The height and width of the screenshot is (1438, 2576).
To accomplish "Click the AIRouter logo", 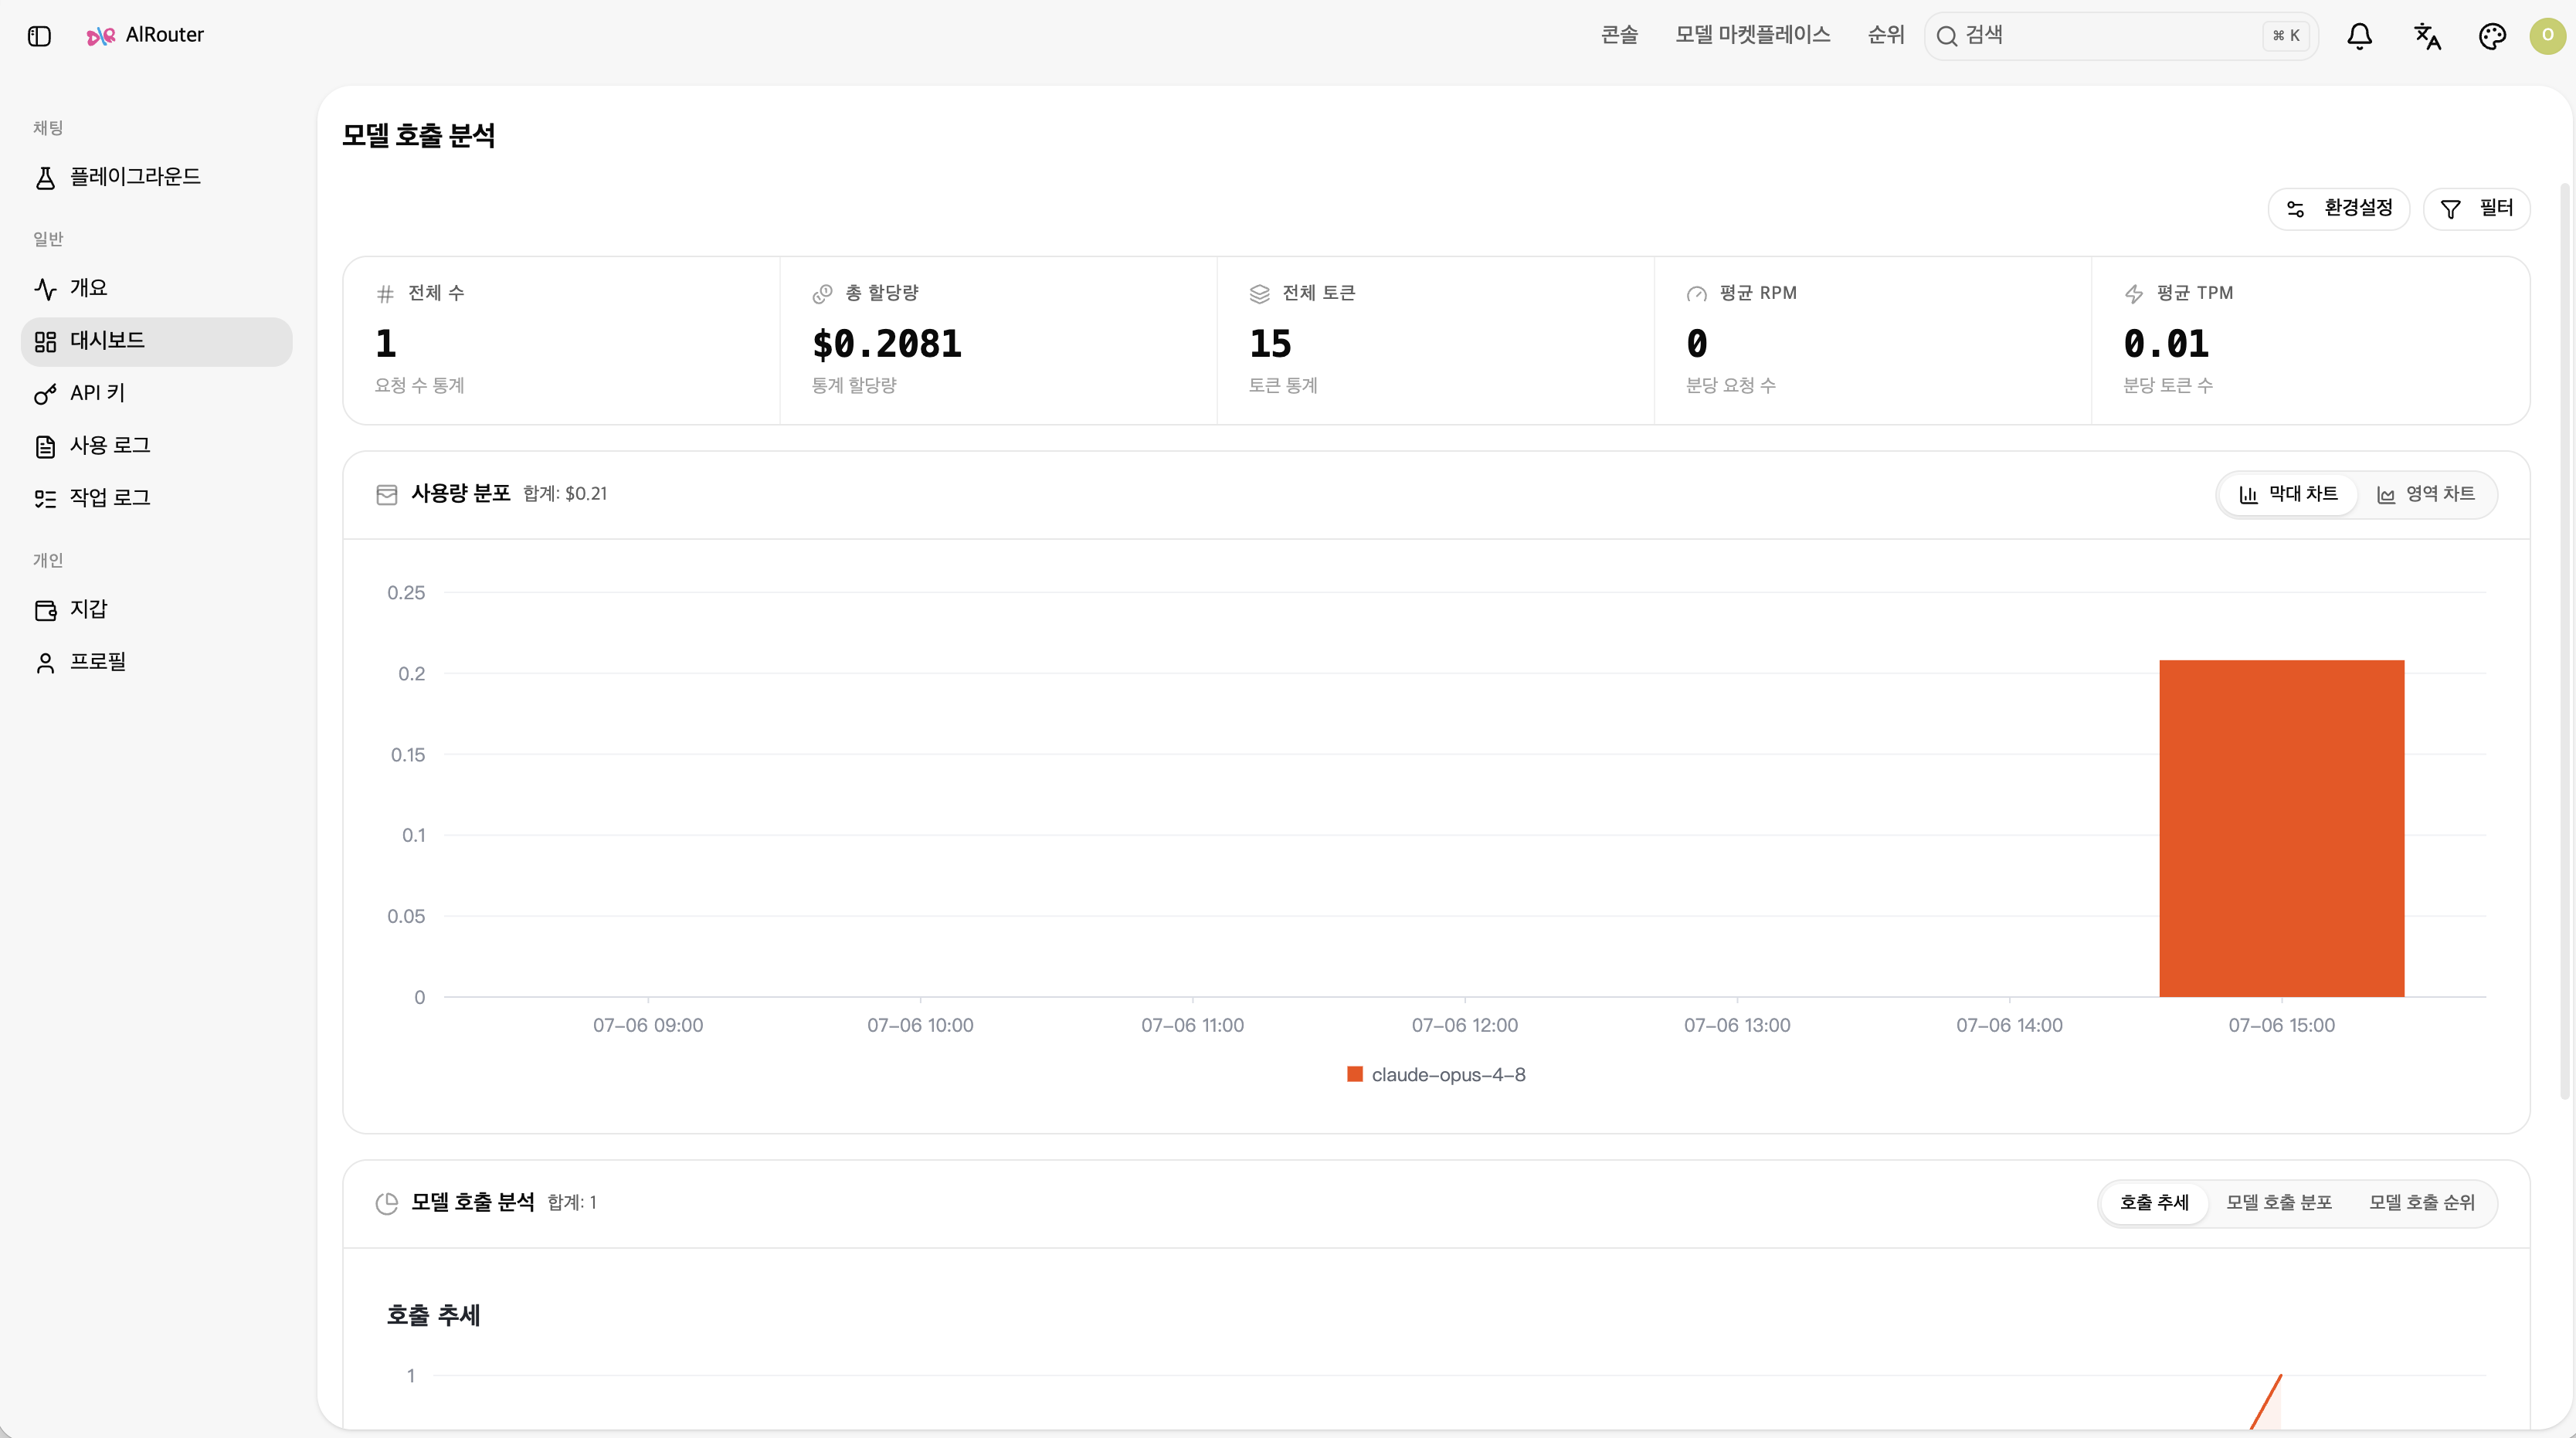I will point(145,35).
